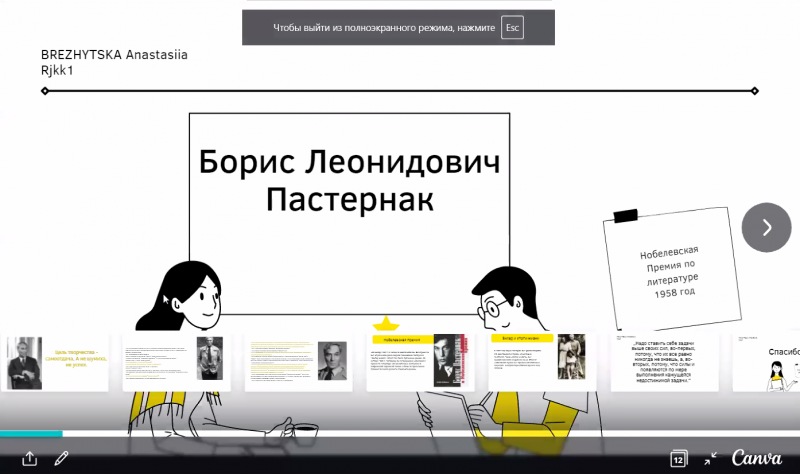Open the 'Цель творчества' slide thumbnail
Viewport: 800px width, 474px height.
(x=54, y=362)
